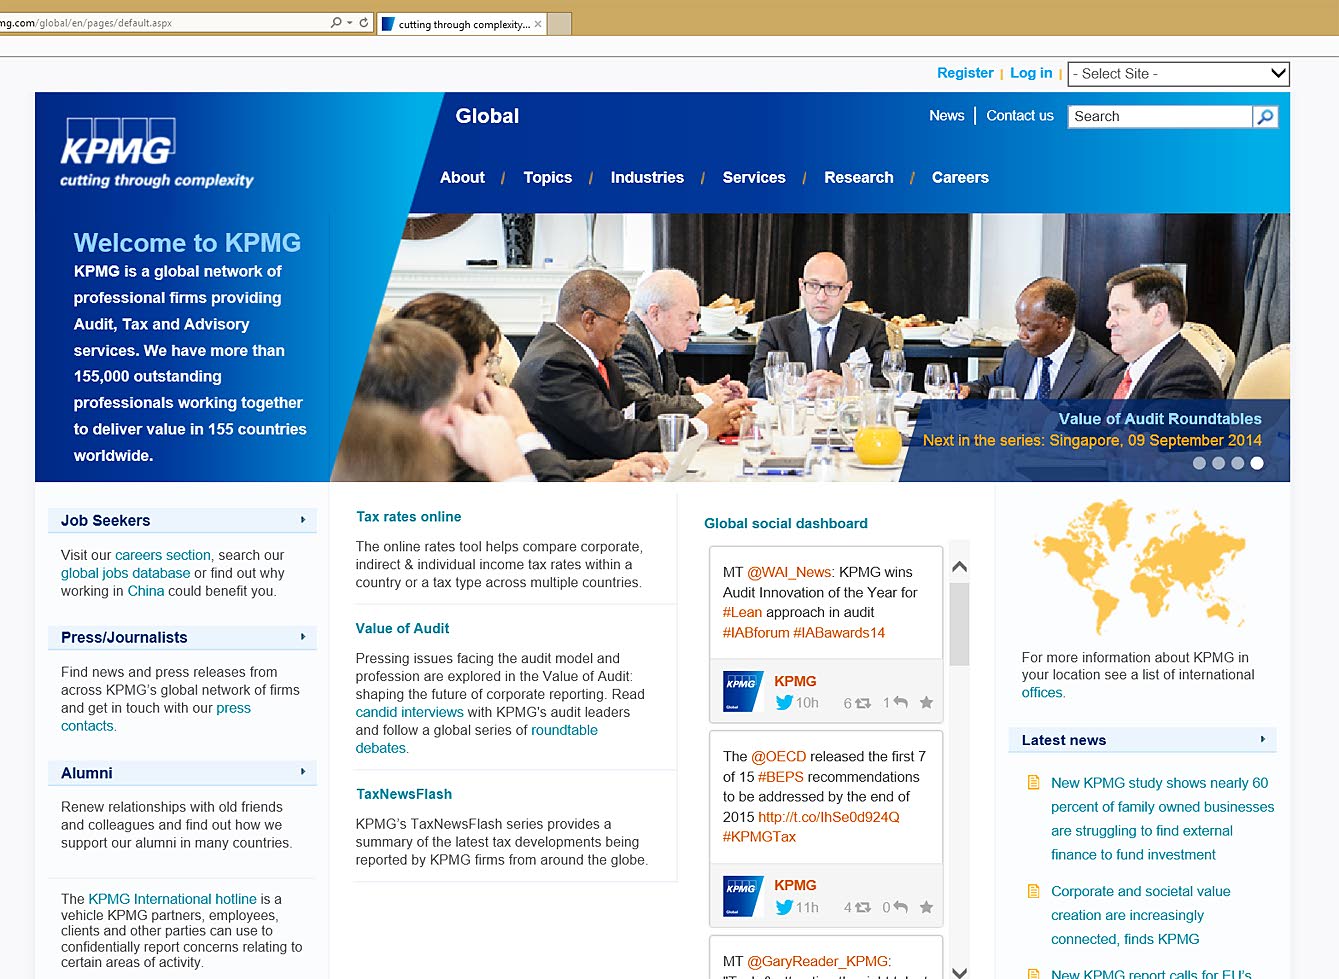Open the global jobs database link
Image resolution: width=1339 pixels, height=979 pixels.
pyautogui.click(x=125, y=573)
